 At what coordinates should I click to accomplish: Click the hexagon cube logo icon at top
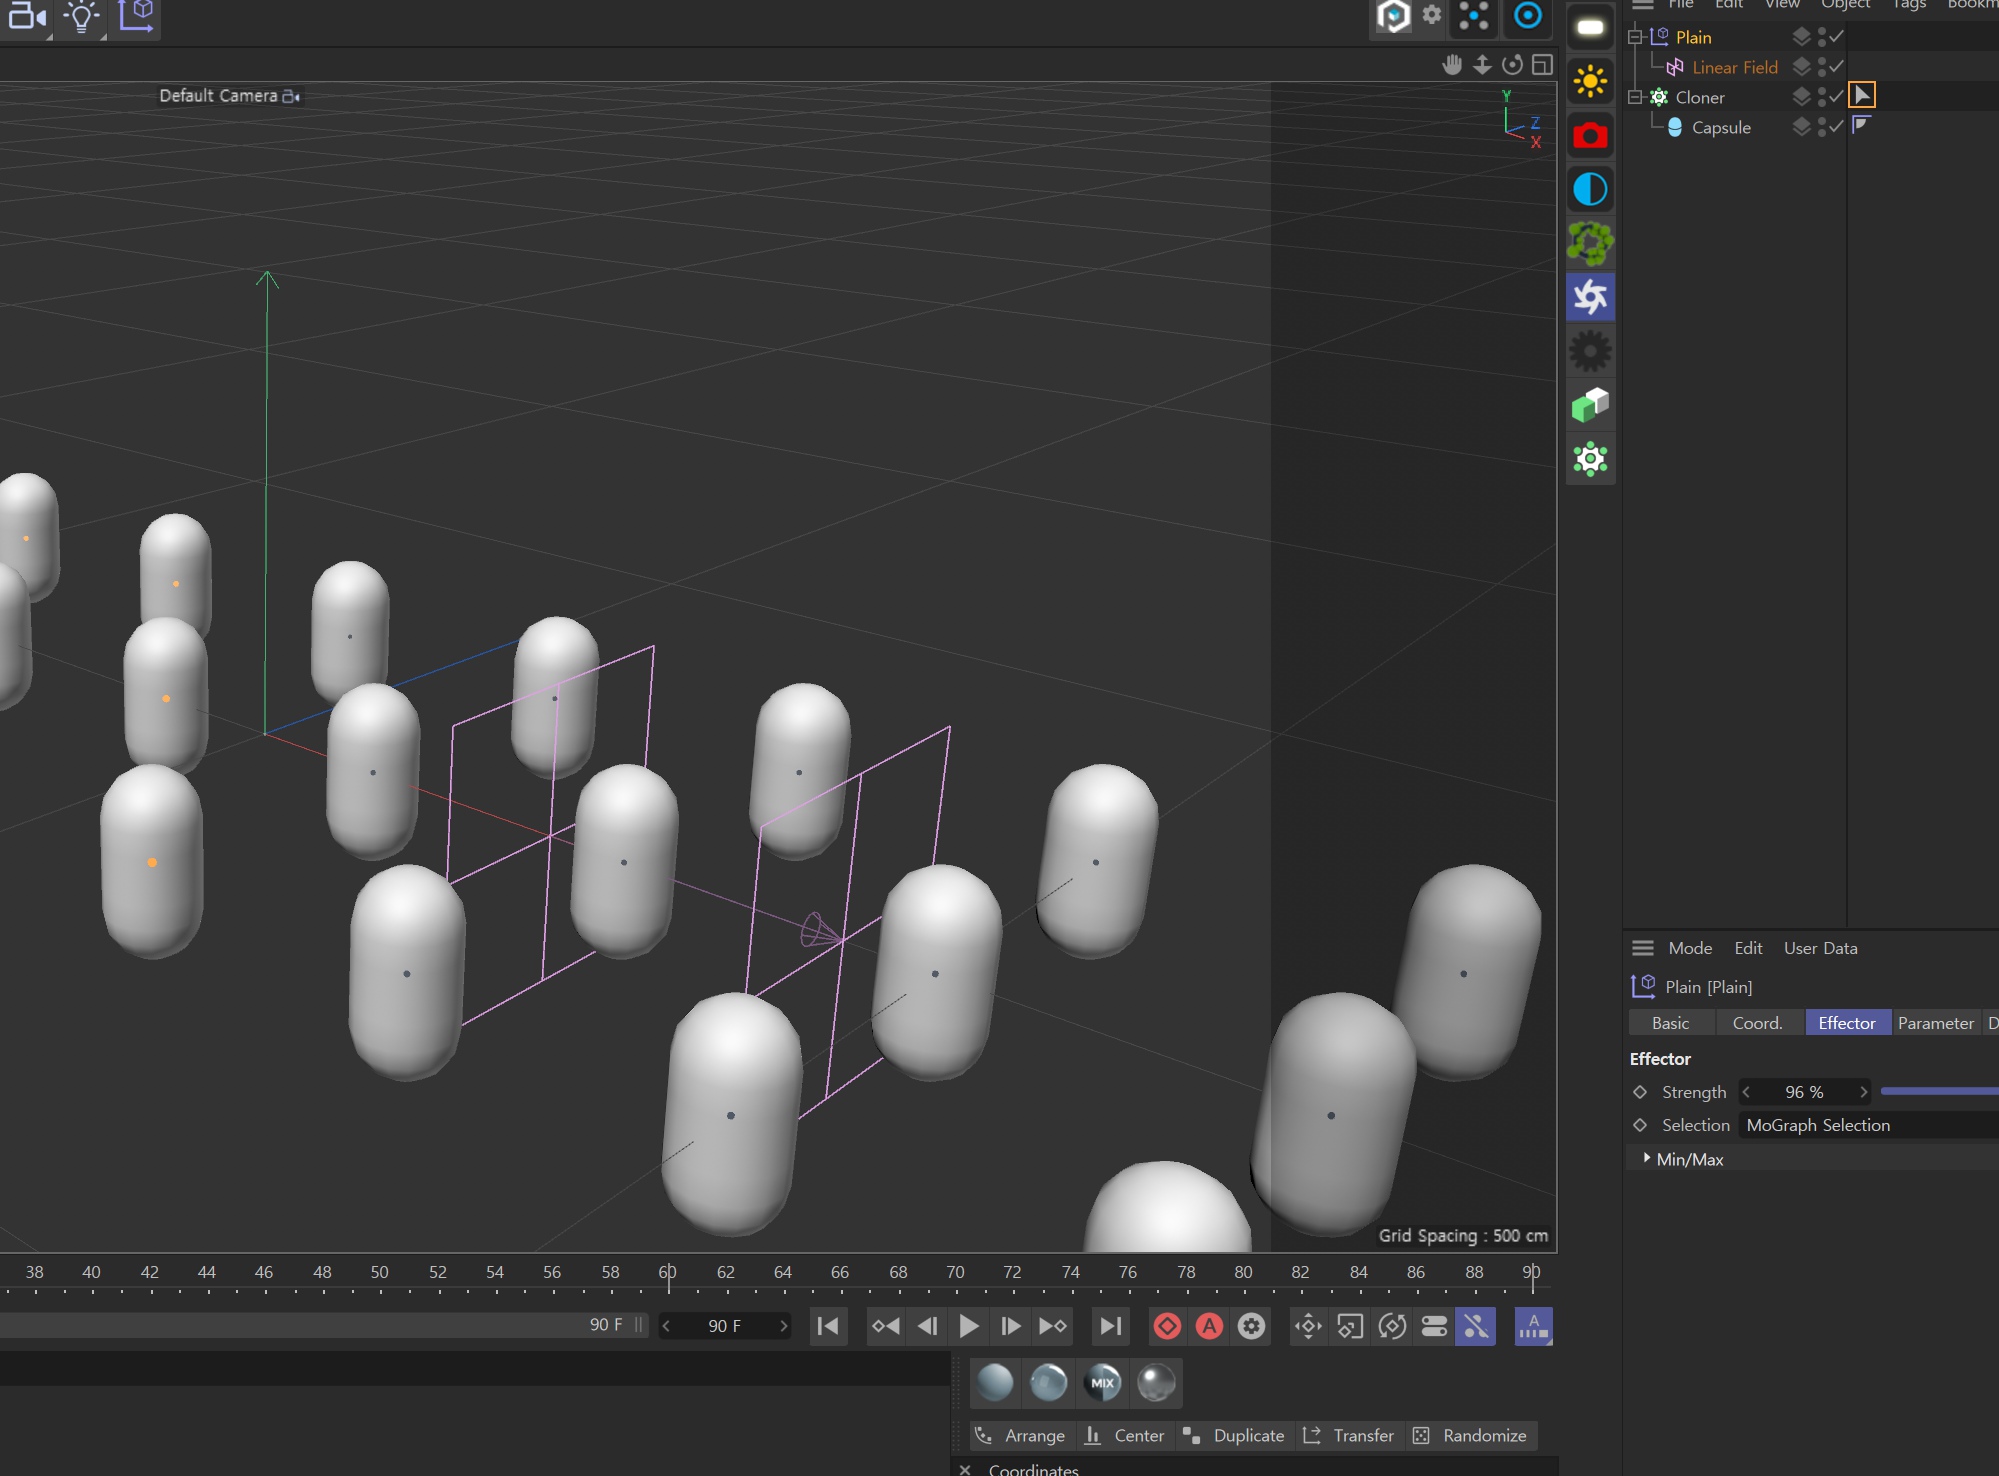1393,17
